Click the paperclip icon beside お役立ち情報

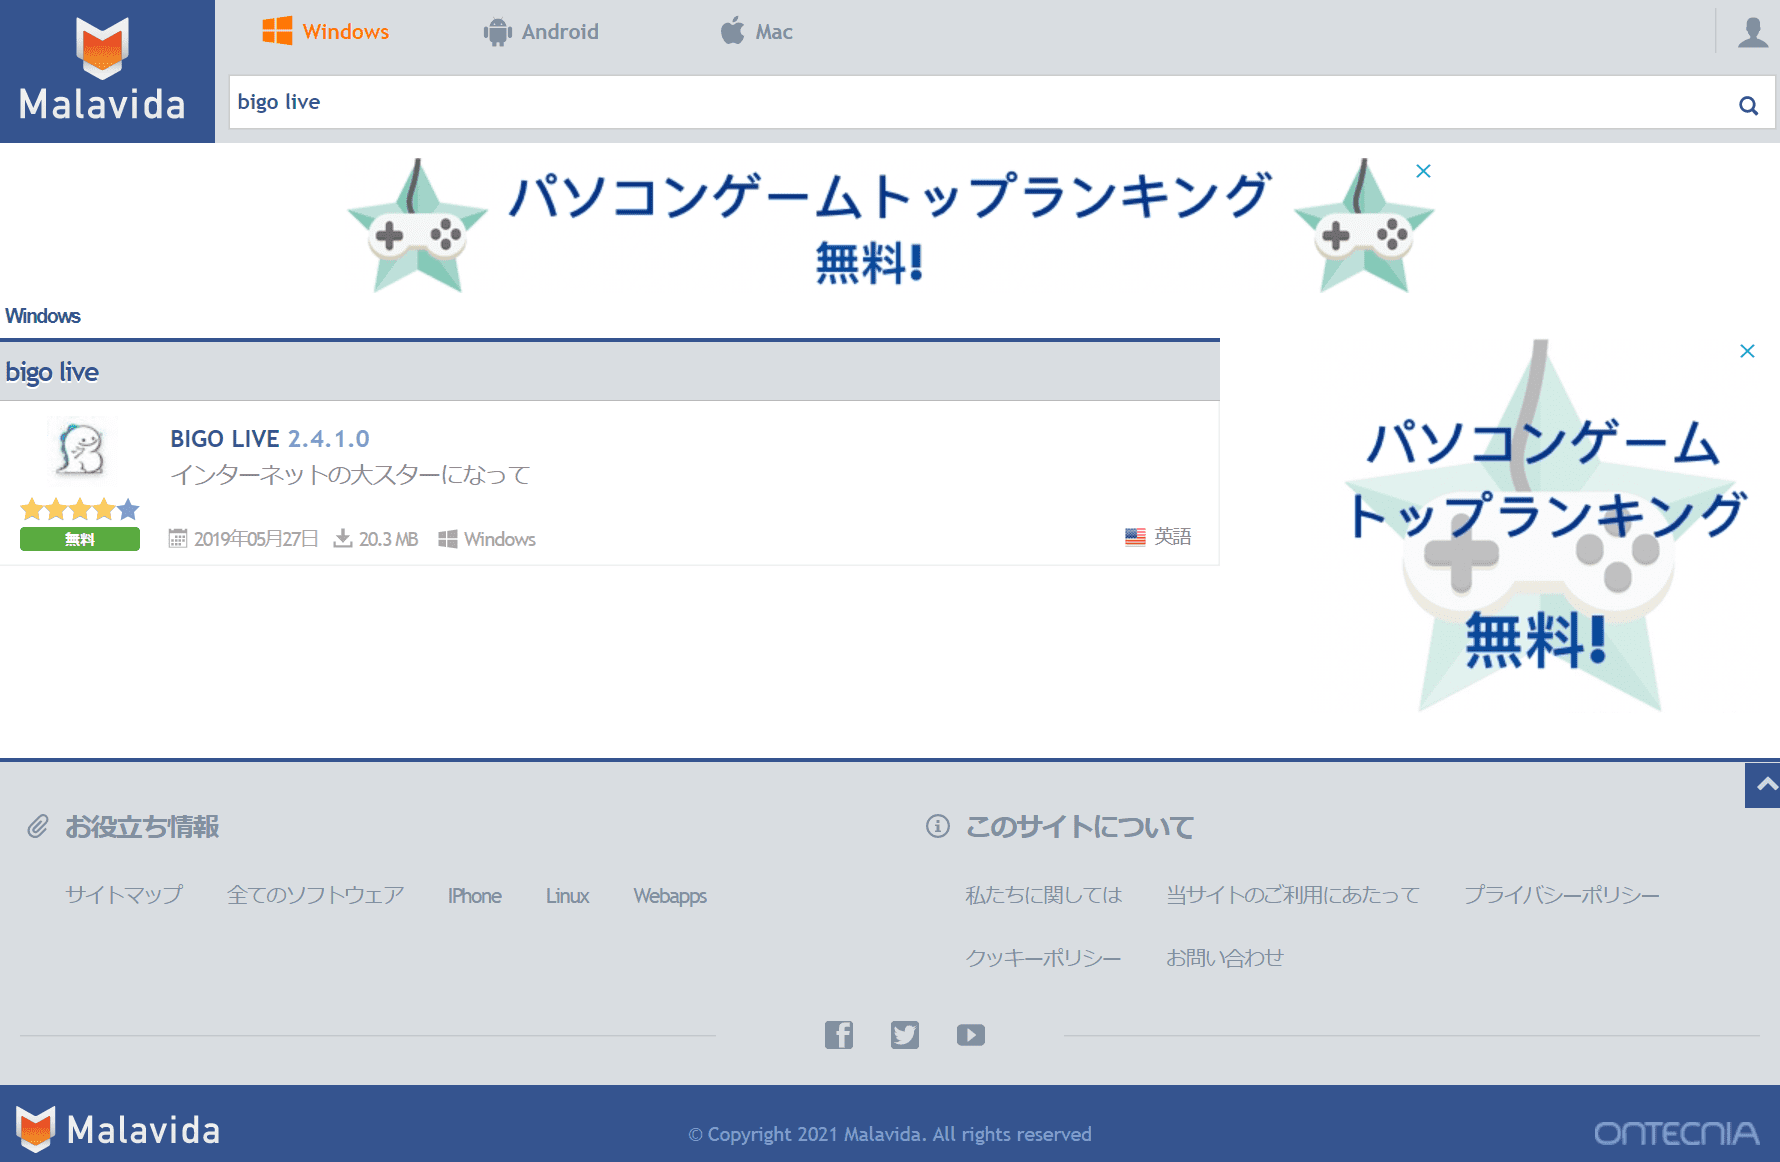pos(38,827)
